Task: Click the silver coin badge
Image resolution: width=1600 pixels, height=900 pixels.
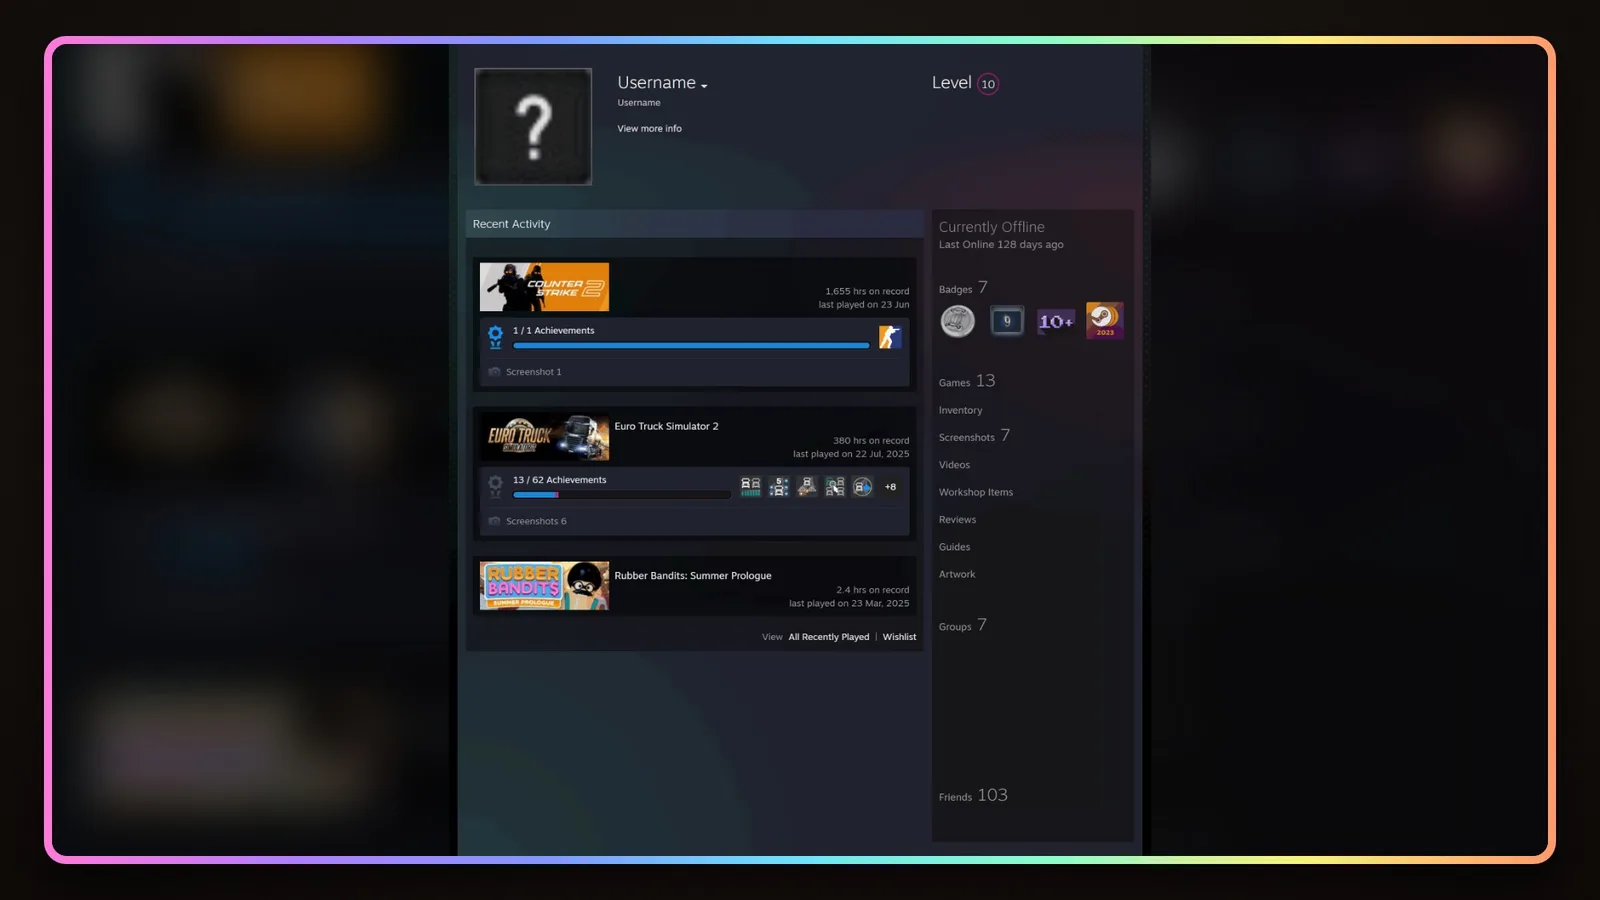Action: (x=957, y=321)
